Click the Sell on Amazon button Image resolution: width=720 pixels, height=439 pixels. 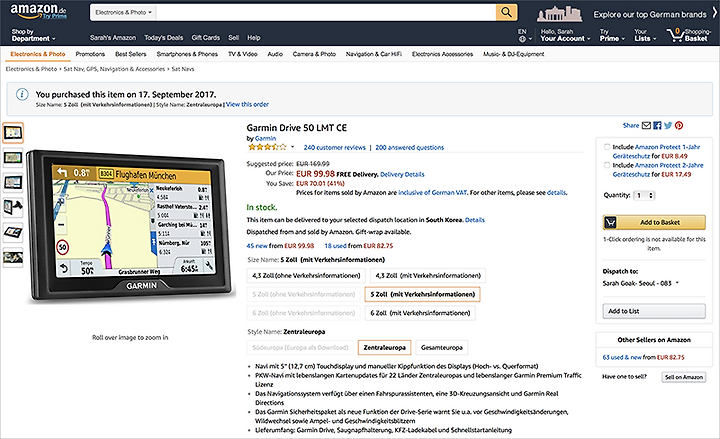[x=684, y=377]
